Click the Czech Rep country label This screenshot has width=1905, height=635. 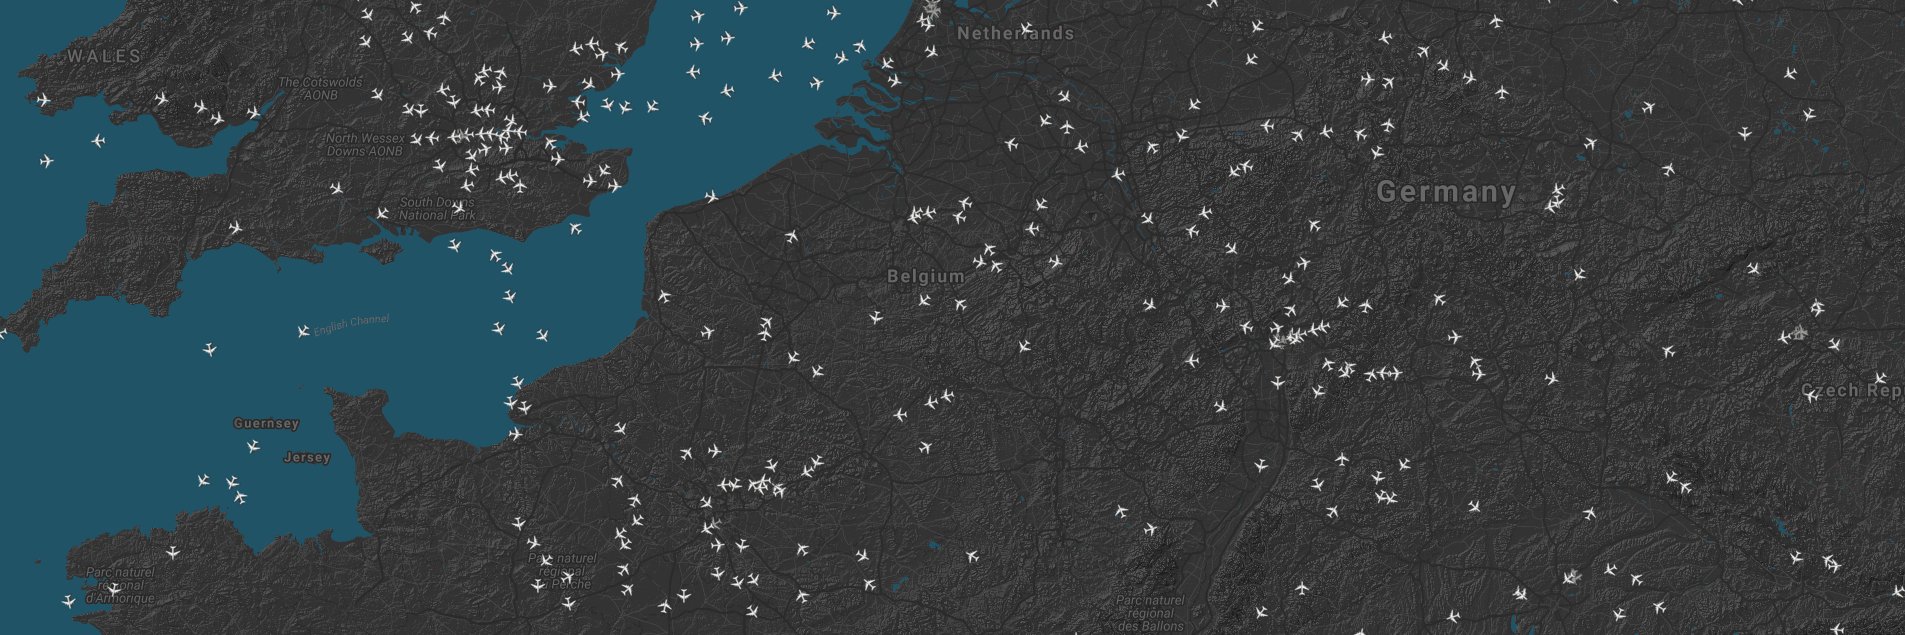[1852, 390]
